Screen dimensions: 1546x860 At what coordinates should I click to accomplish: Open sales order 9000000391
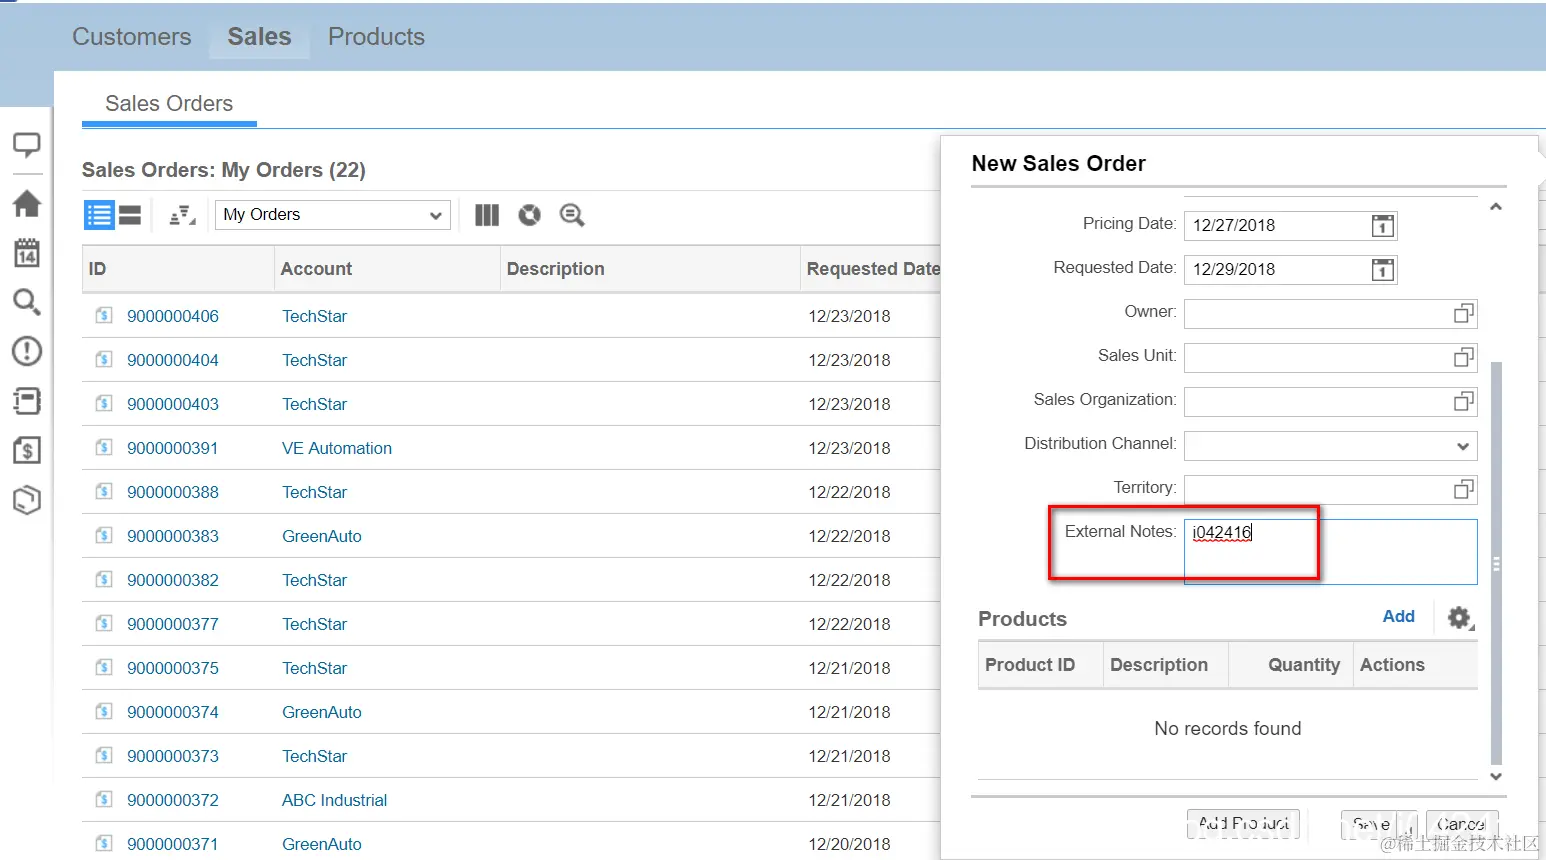(x=173, y=449)
